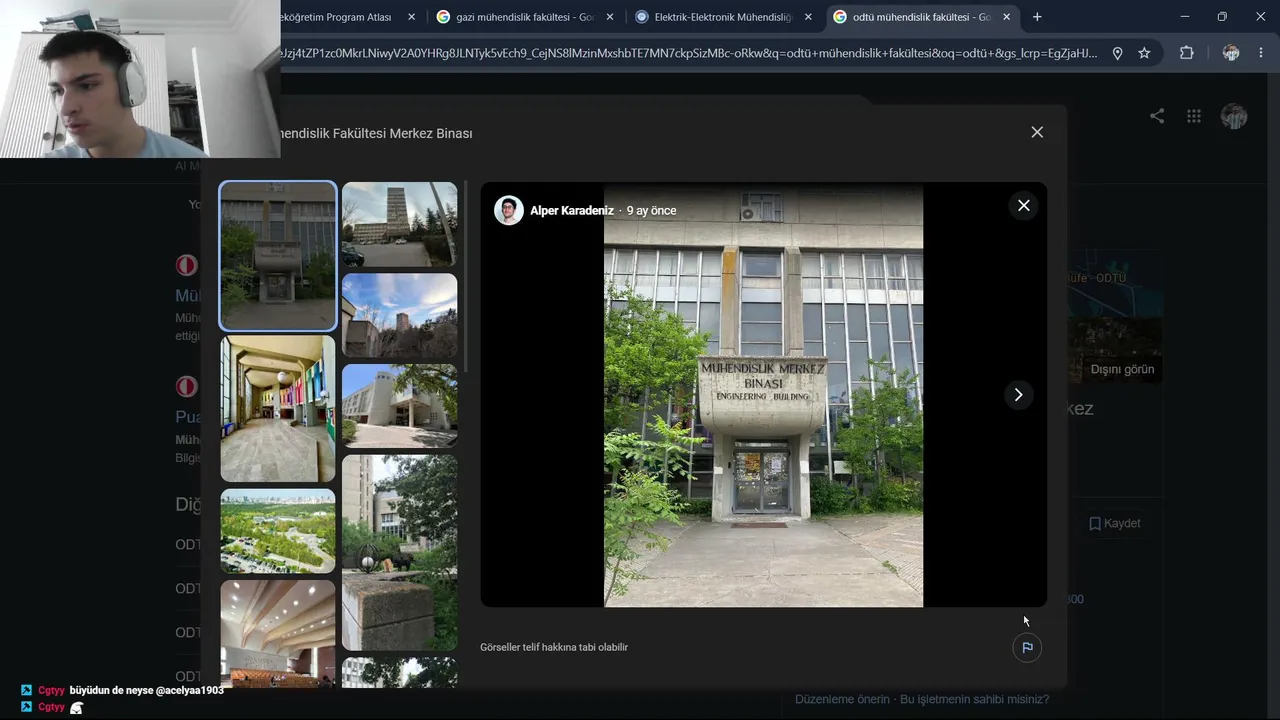This screenshot has width=1280, height=720.
Task: Open 'Bu işletmenin sahibi misiniz?' link
Action: point(975,700)
